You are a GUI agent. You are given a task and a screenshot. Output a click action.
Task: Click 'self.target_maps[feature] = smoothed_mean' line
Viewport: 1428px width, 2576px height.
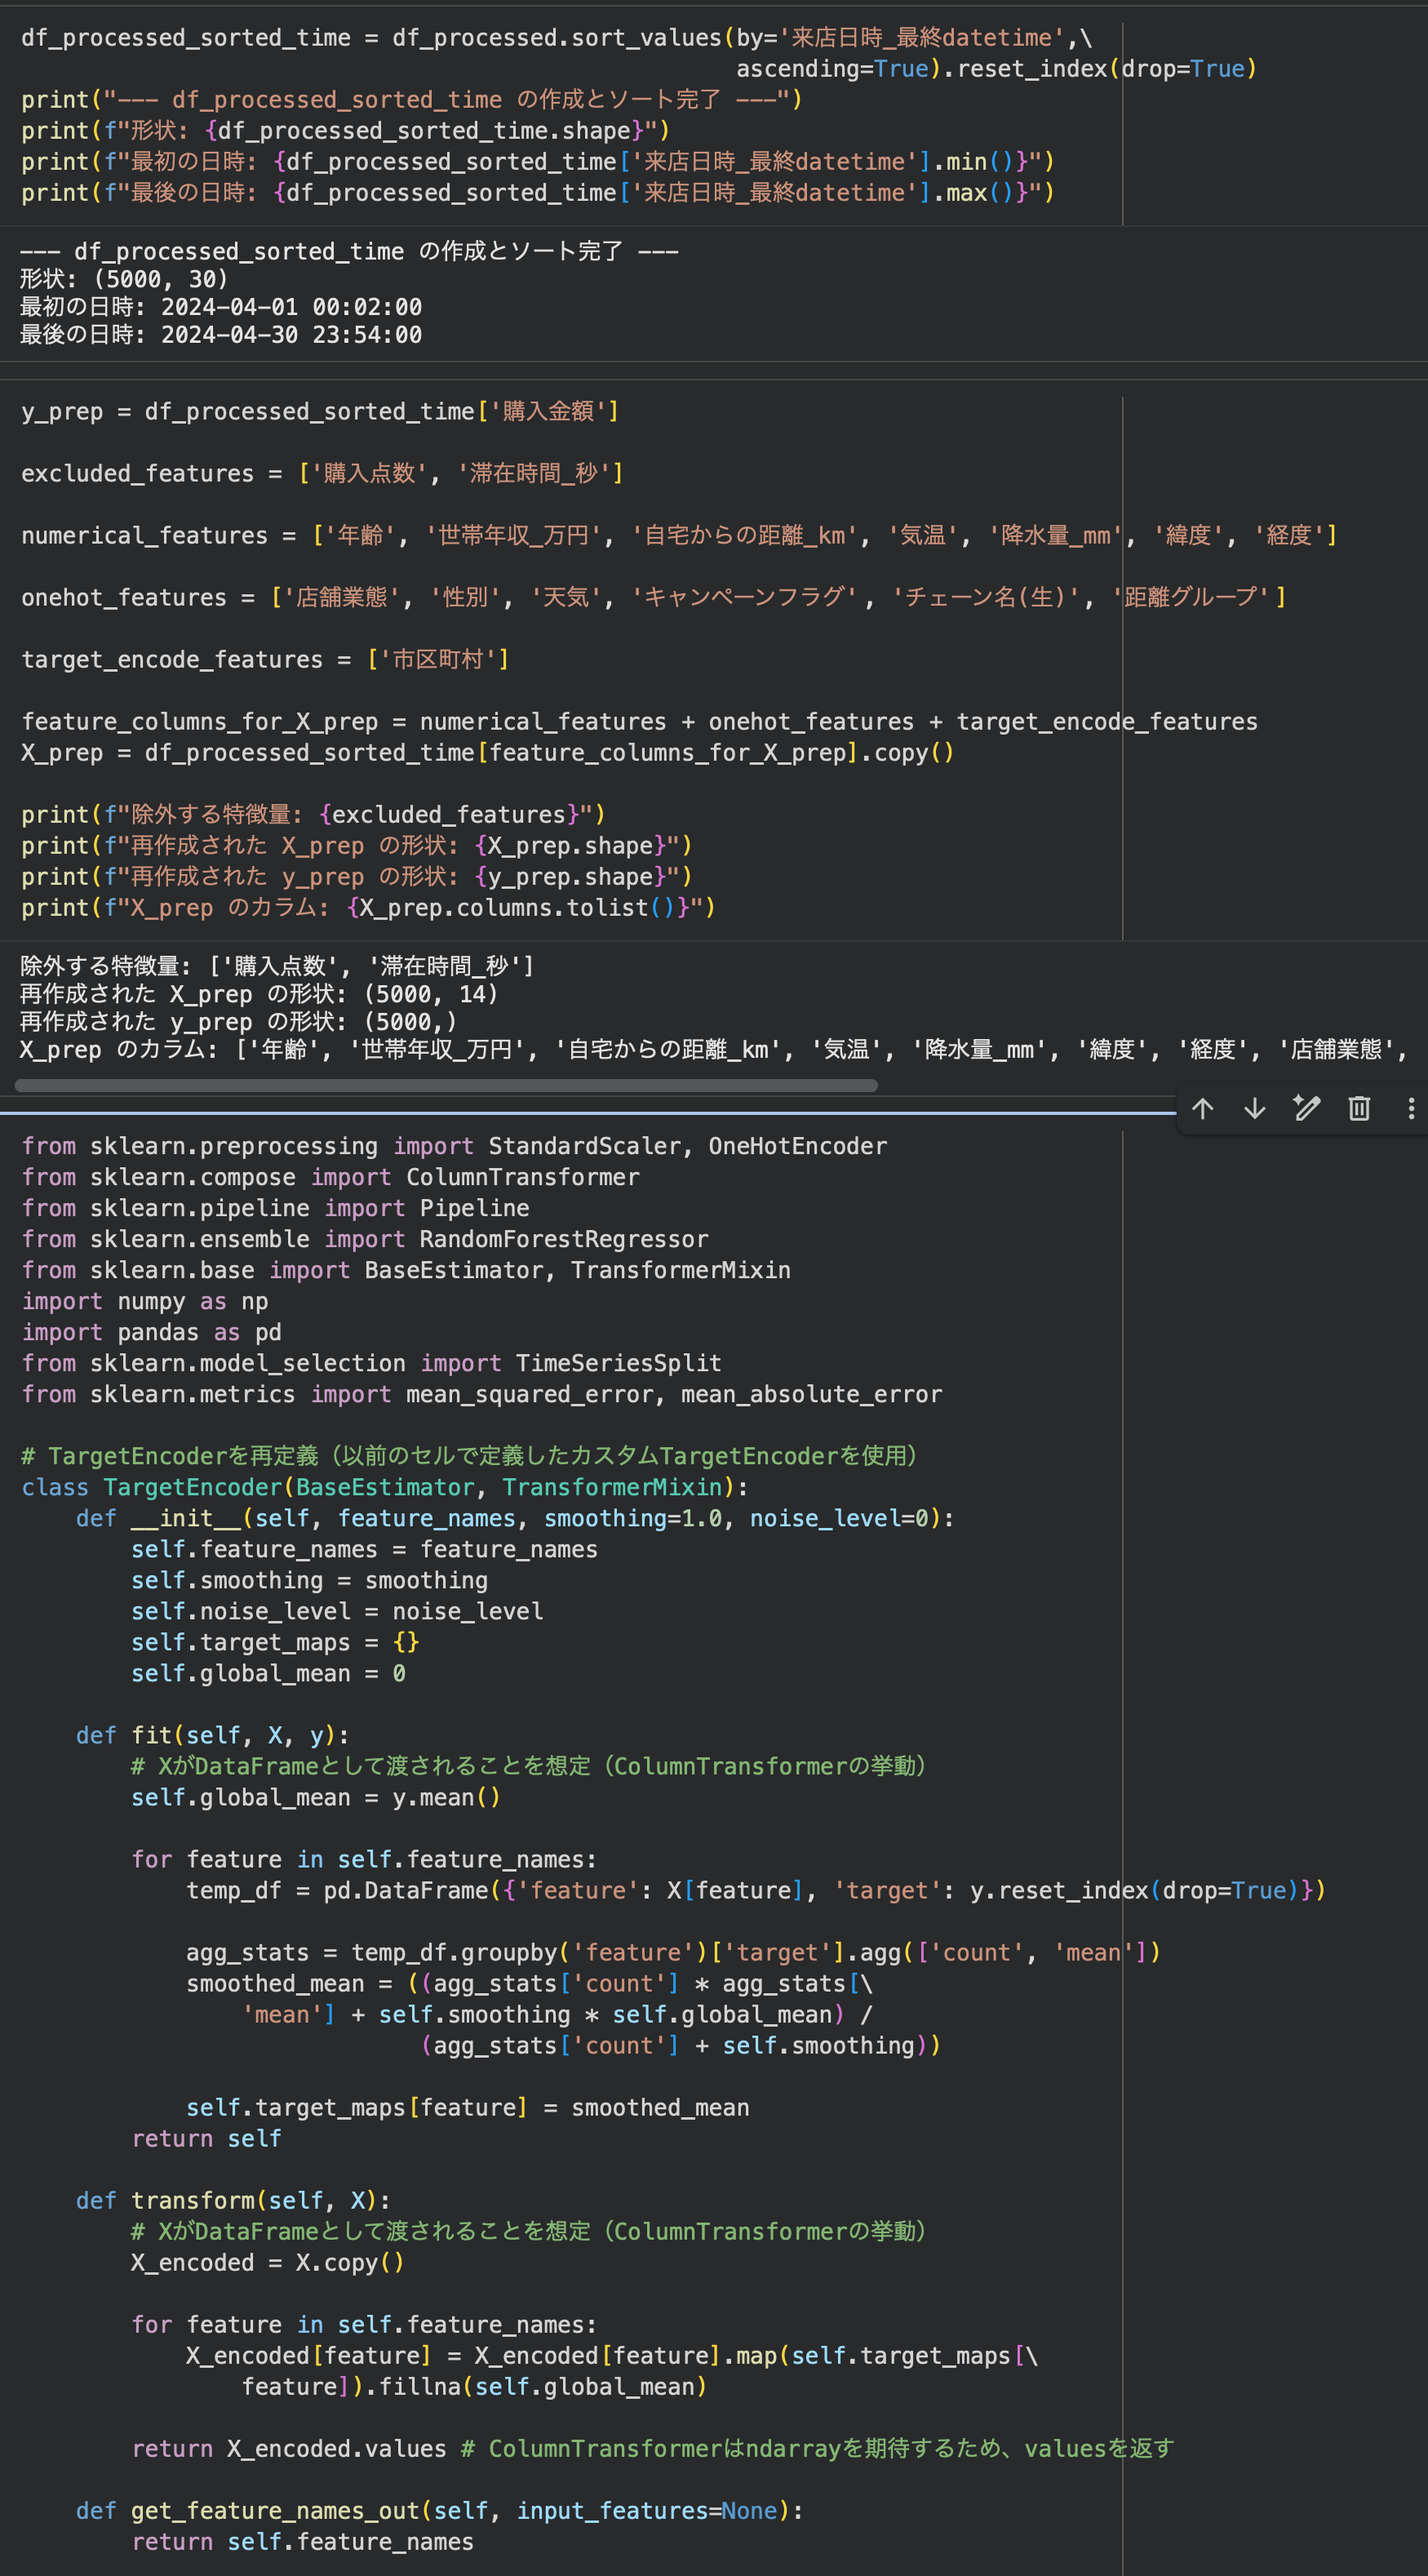pos(467,2107)
